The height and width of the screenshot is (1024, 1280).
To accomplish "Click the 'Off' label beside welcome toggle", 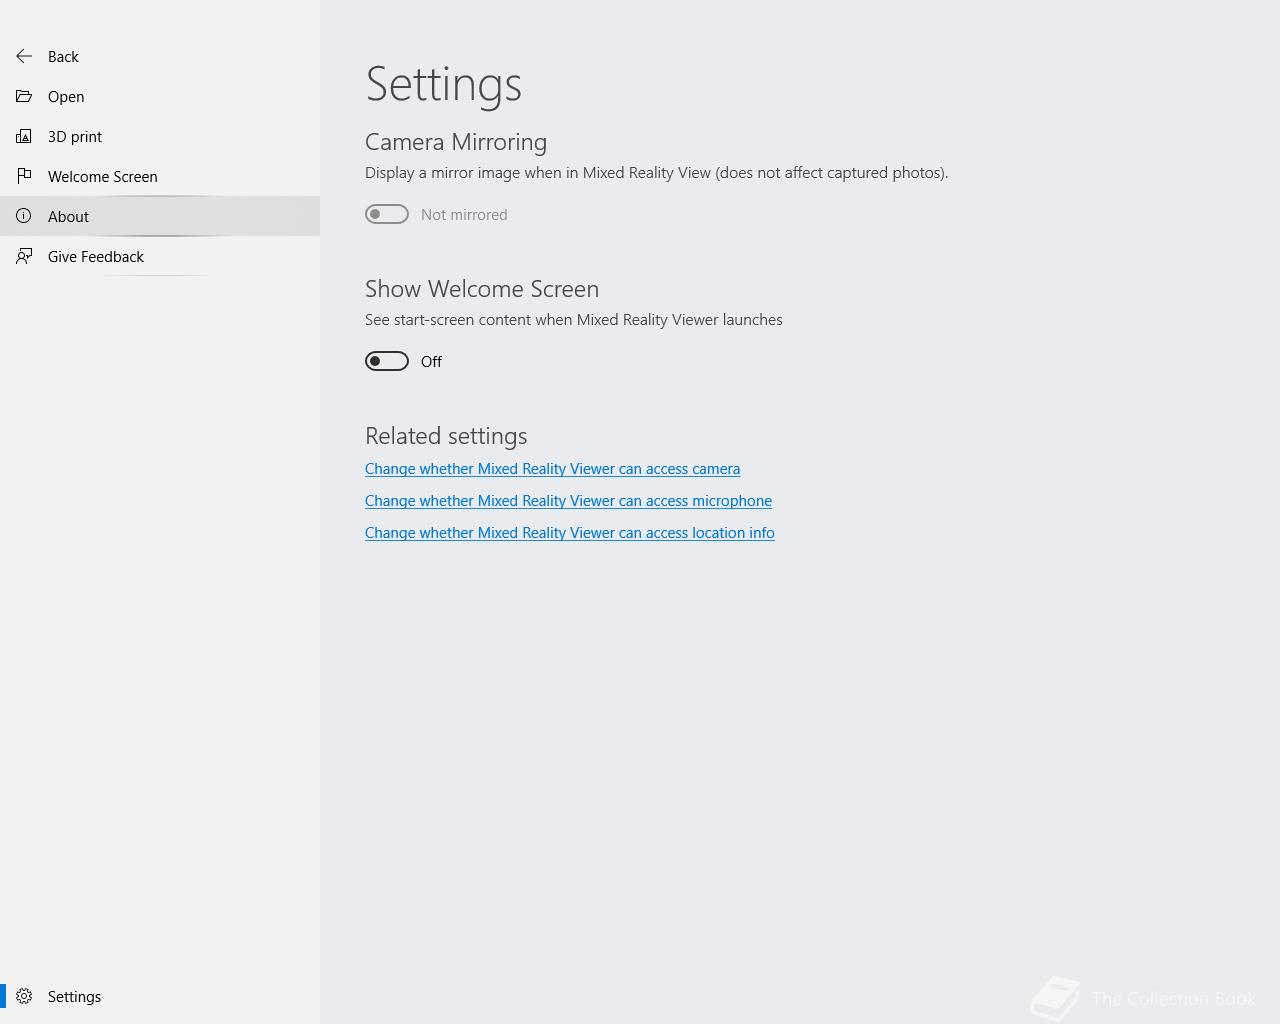I will pos(431,362).
